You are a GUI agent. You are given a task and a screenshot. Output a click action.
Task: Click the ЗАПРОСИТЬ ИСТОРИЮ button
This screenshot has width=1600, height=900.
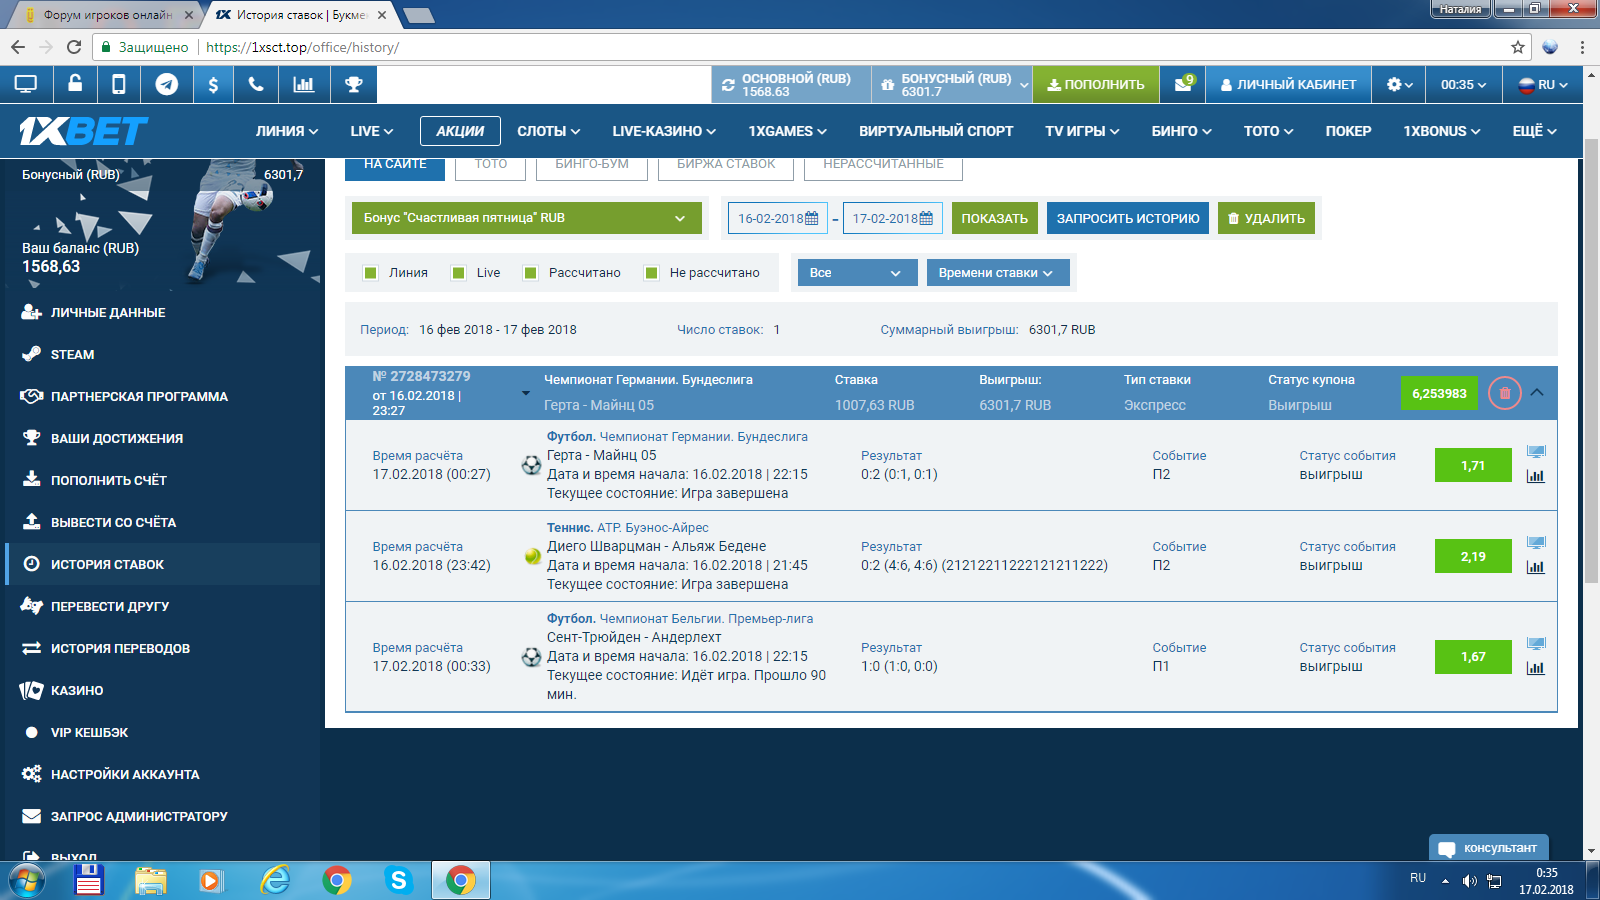1128,218
